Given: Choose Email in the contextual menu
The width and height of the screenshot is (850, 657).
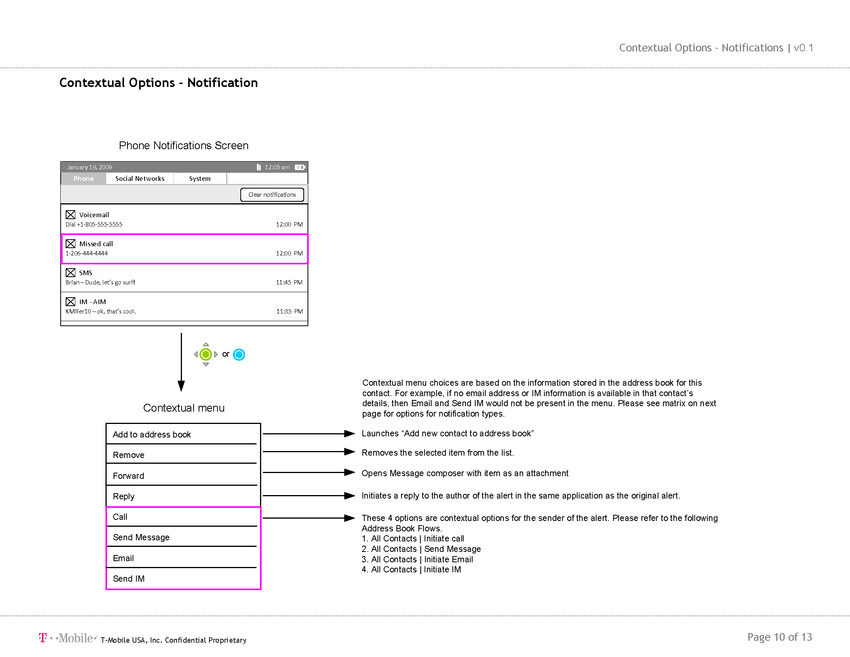Looking at the screenshot, I should (x=183, y=558).
